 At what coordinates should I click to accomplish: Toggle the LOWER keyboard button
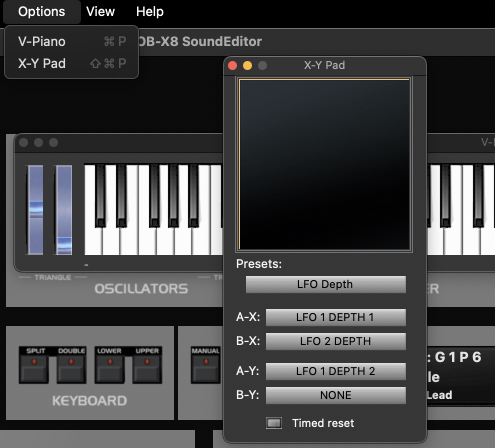point(109,369)
